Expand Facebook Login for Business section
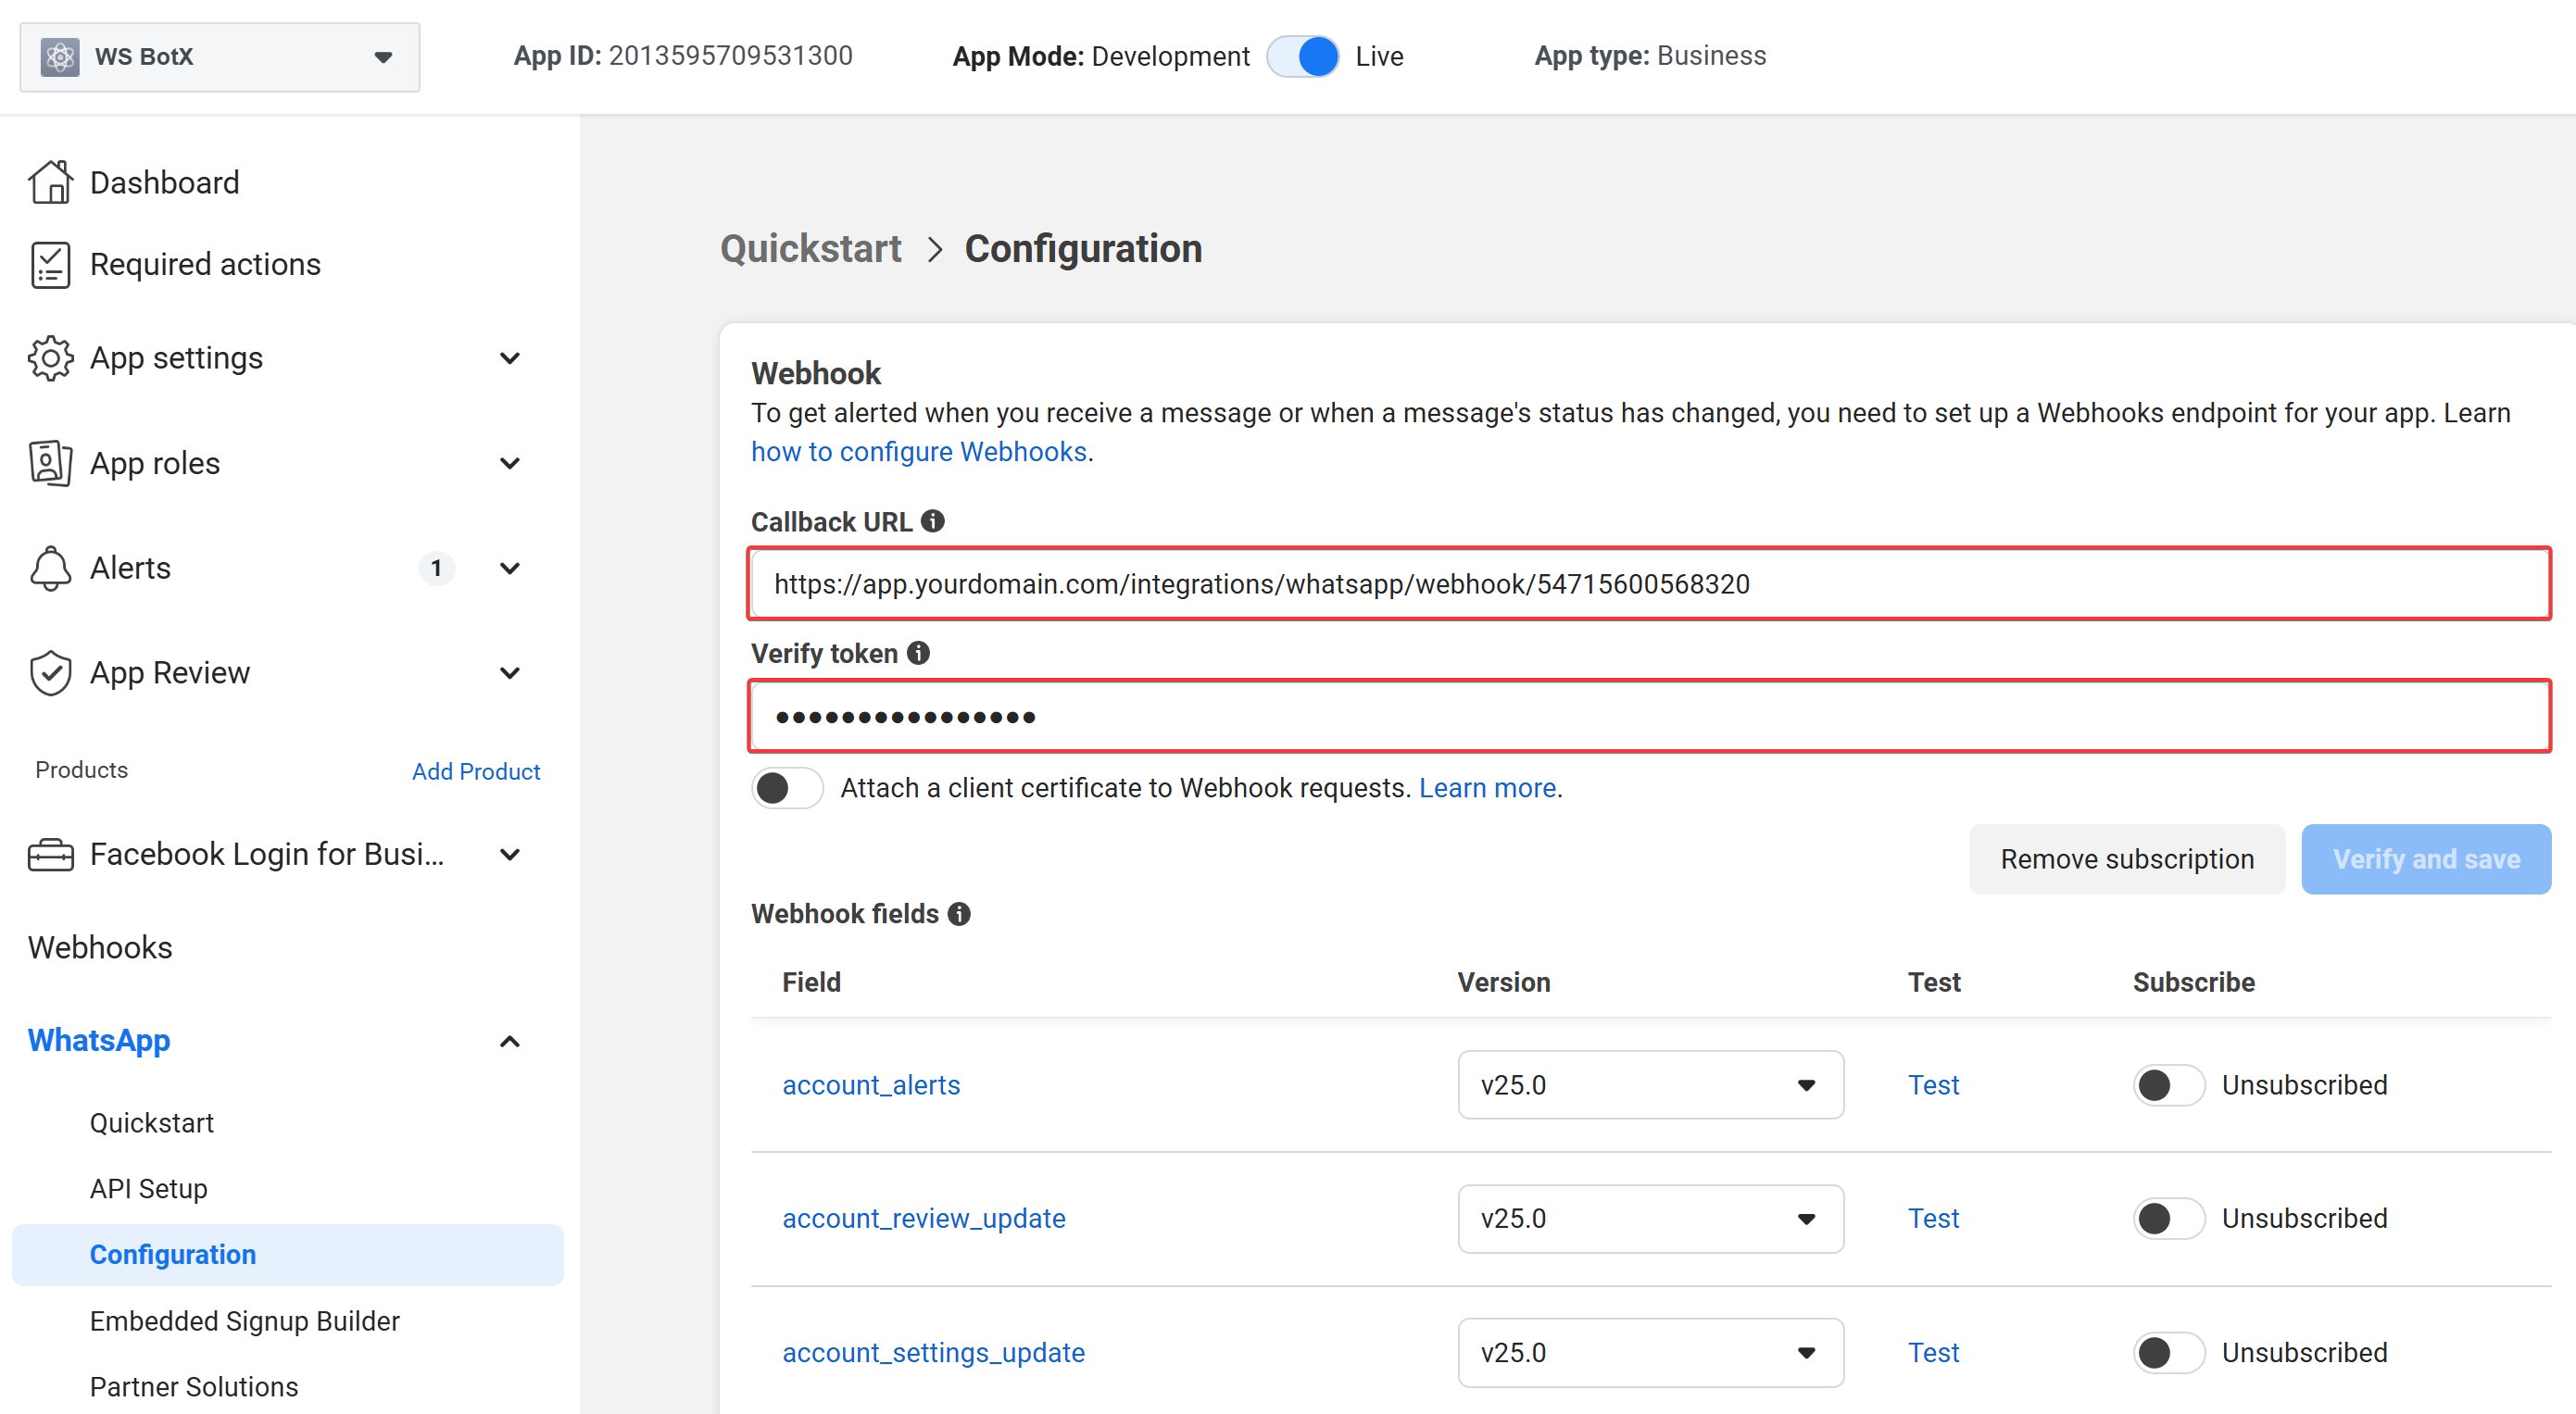The image size is (2576, 1414). tap(510, 855)
